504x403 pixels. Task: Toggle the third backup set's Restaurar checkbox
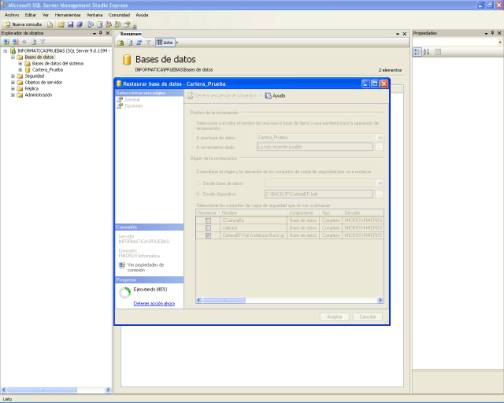click(x=208, y=236)
